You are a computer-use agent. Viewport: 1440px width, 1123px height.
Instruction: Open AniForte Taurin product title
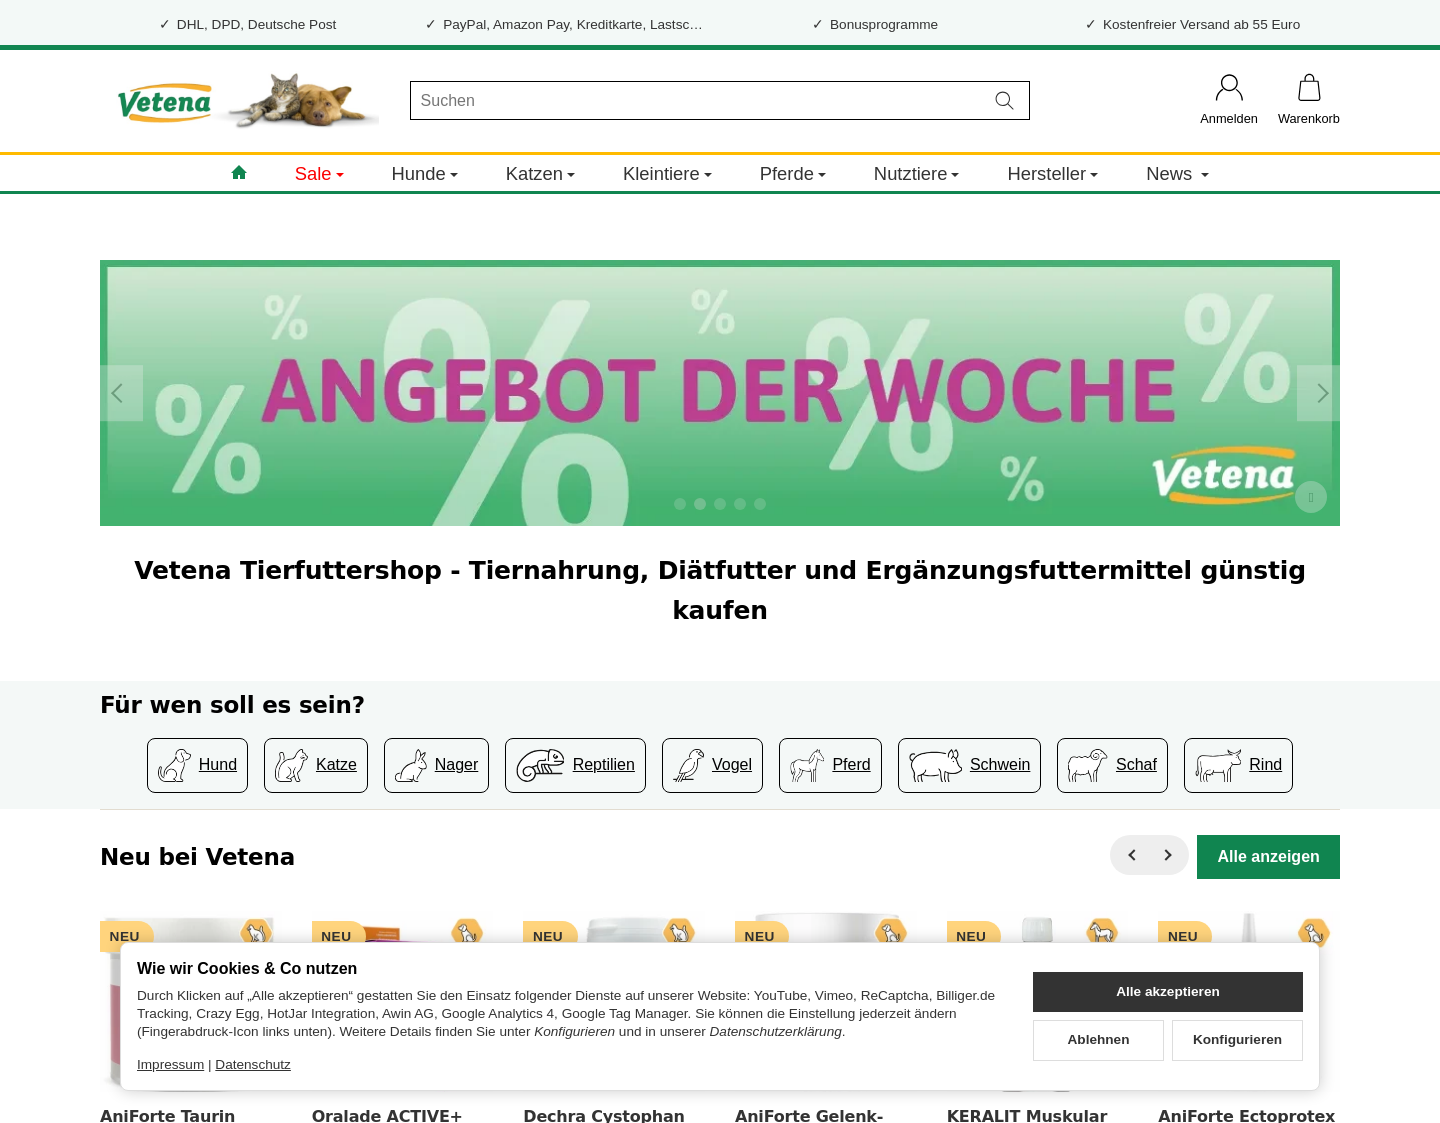click(168, 1115)
